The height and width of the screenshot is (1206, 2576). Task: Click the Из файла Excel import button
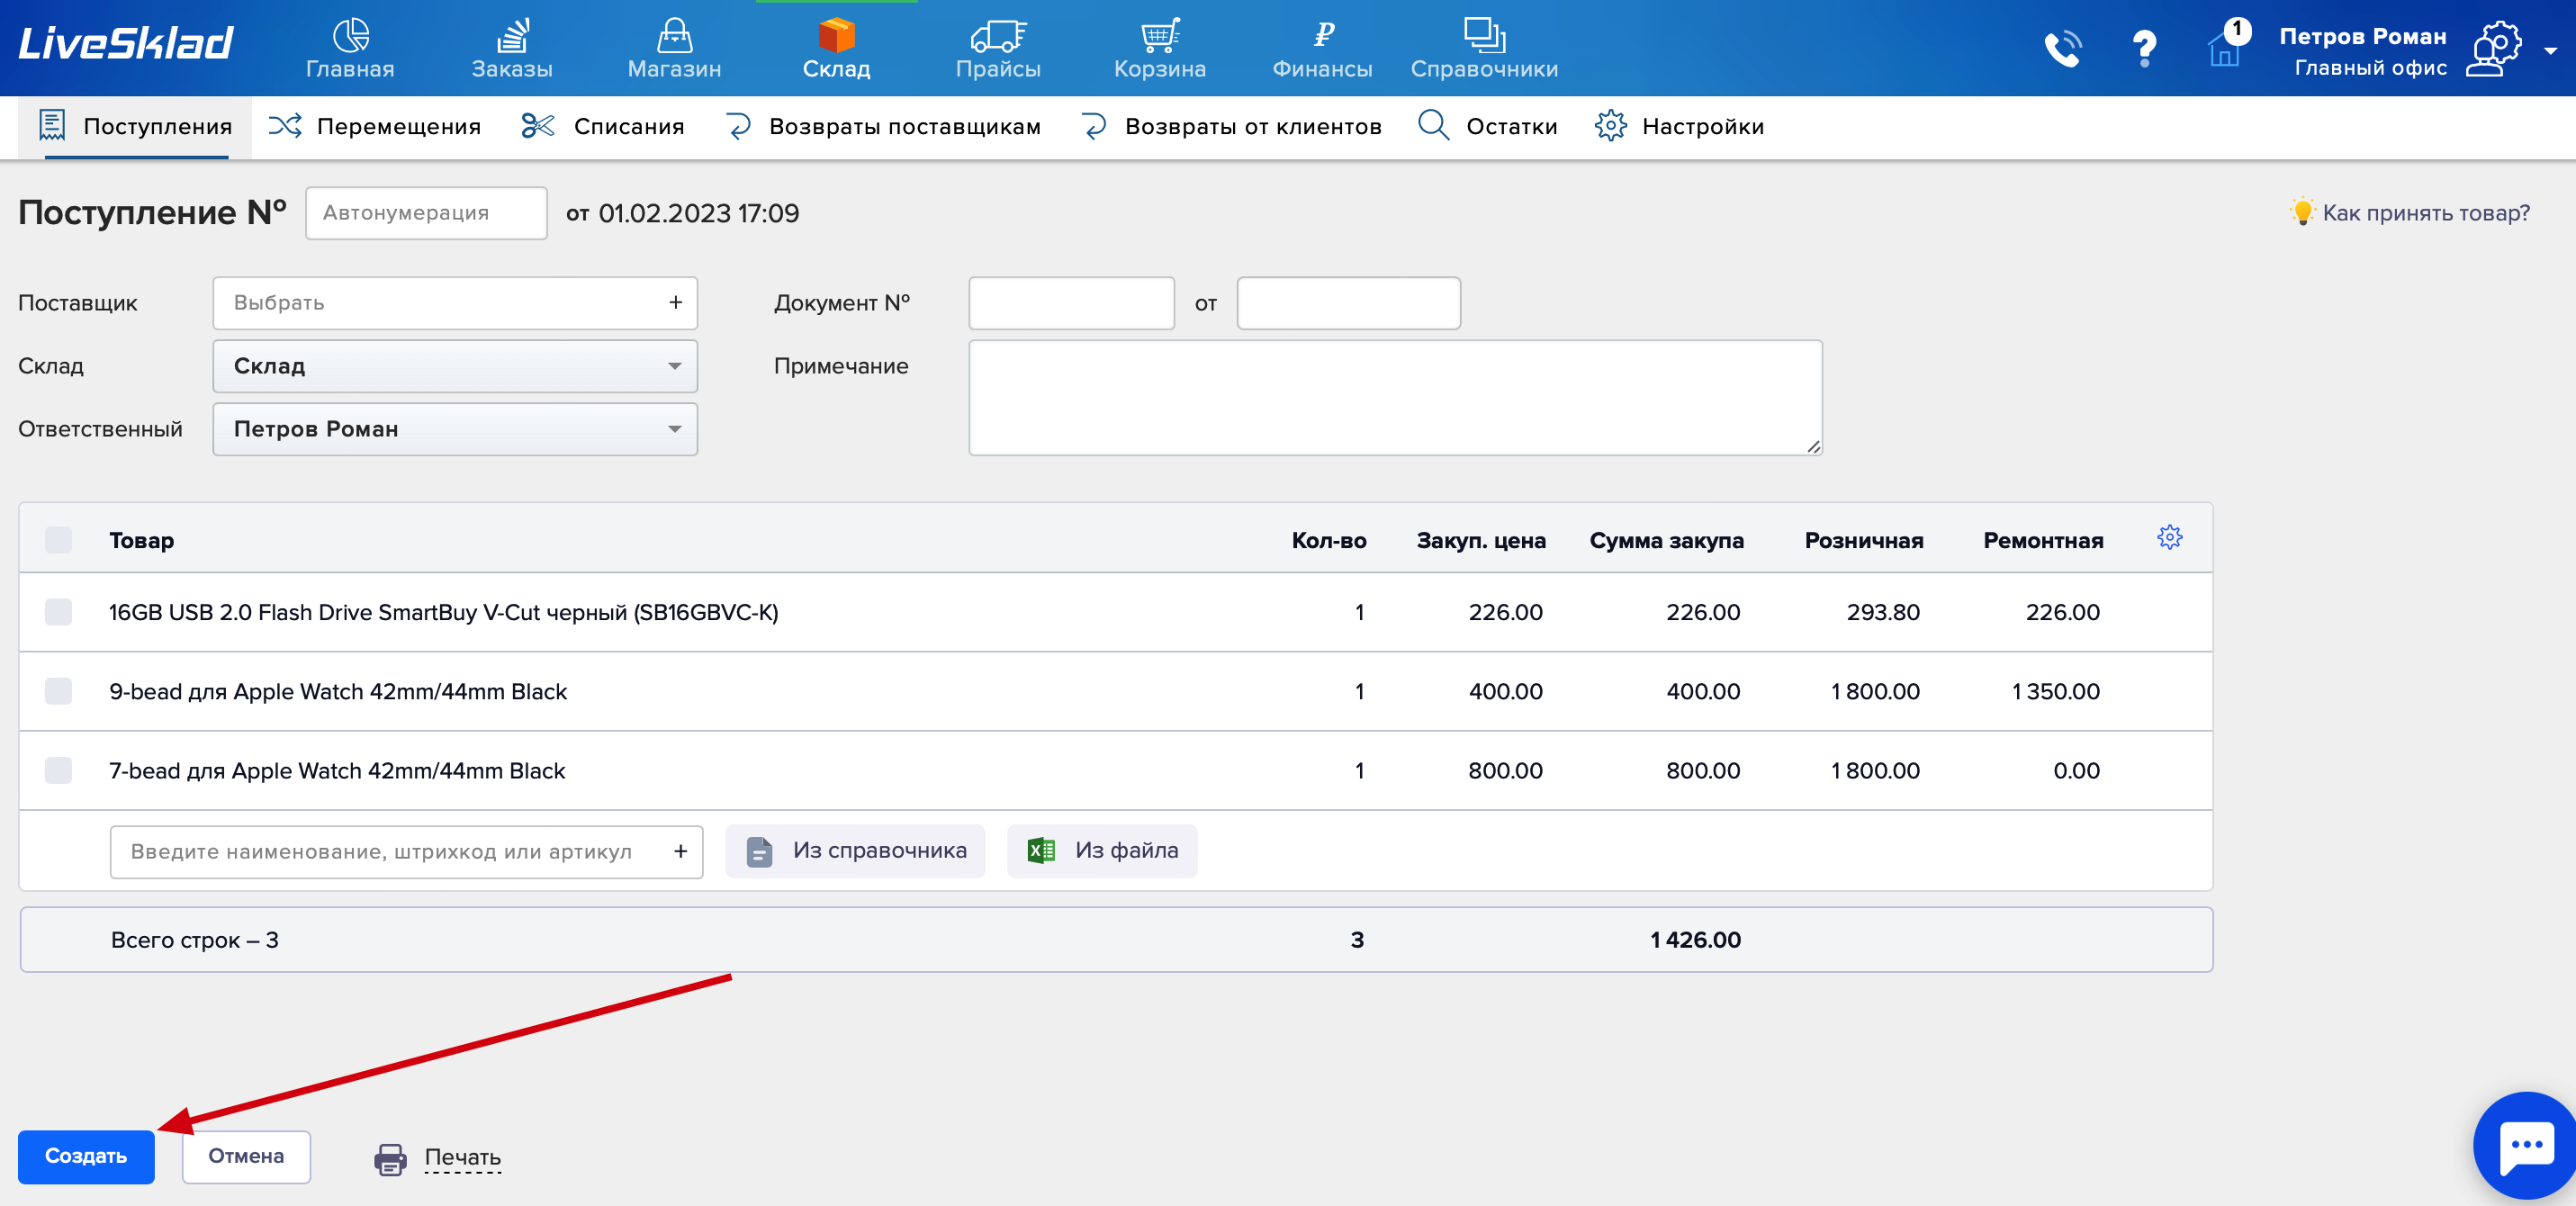tap(1102, 851)
